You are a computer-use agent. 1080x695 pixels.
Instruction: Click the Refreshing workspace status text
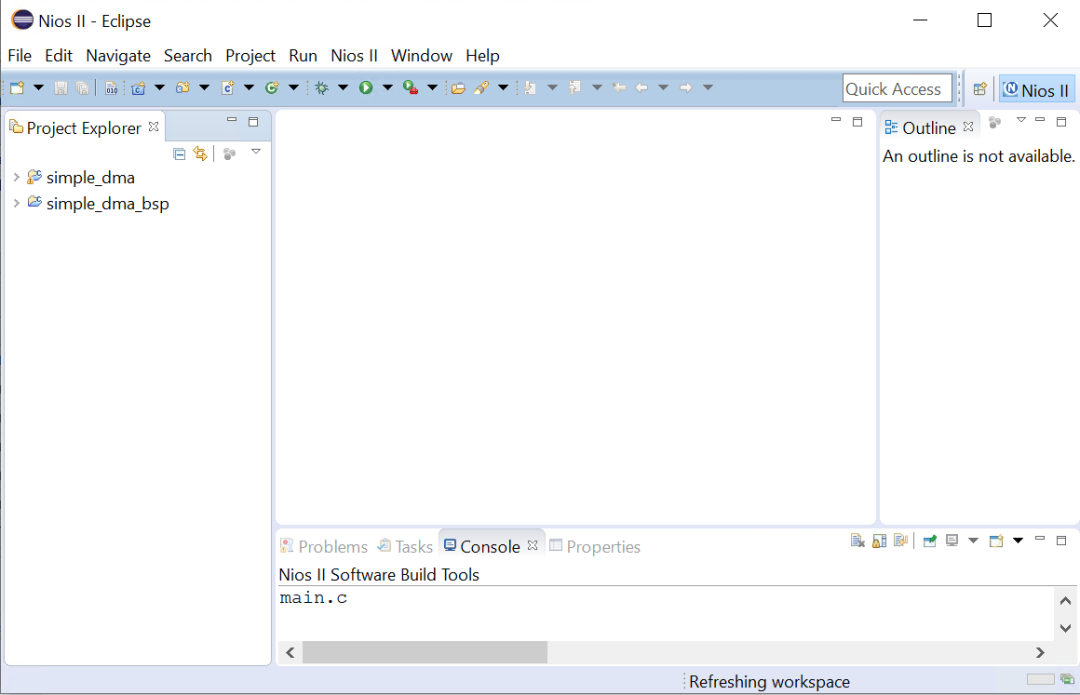point(769,682)
